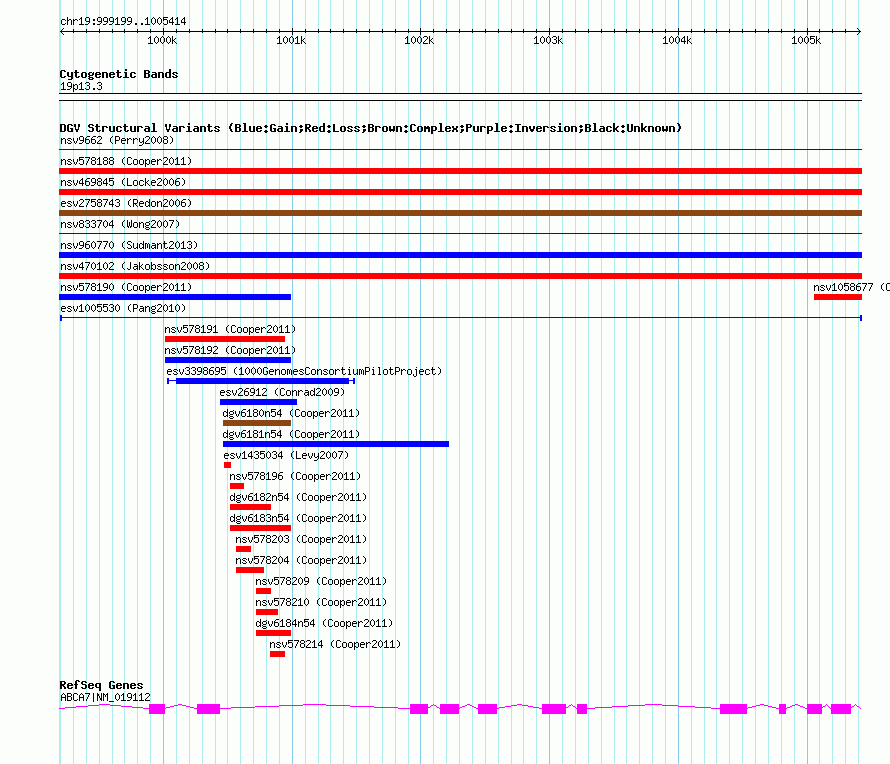Select the red bar under nsv578204
The height and width of the screenshot is (764, 890).
(250, 570)
